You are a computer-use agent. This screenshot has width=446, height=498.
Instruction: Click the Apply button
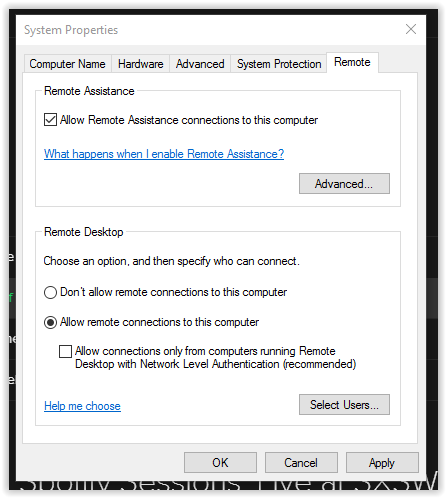point(382,462)
